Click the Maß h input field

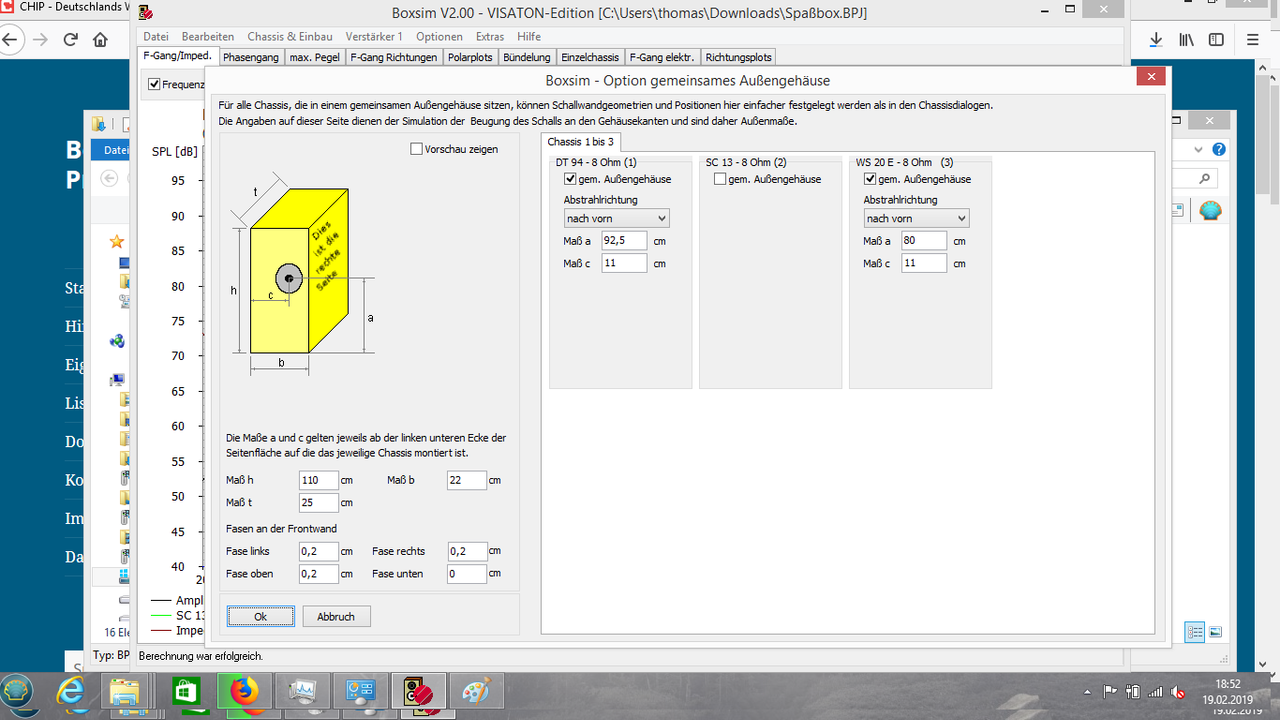tap(318, 480)
